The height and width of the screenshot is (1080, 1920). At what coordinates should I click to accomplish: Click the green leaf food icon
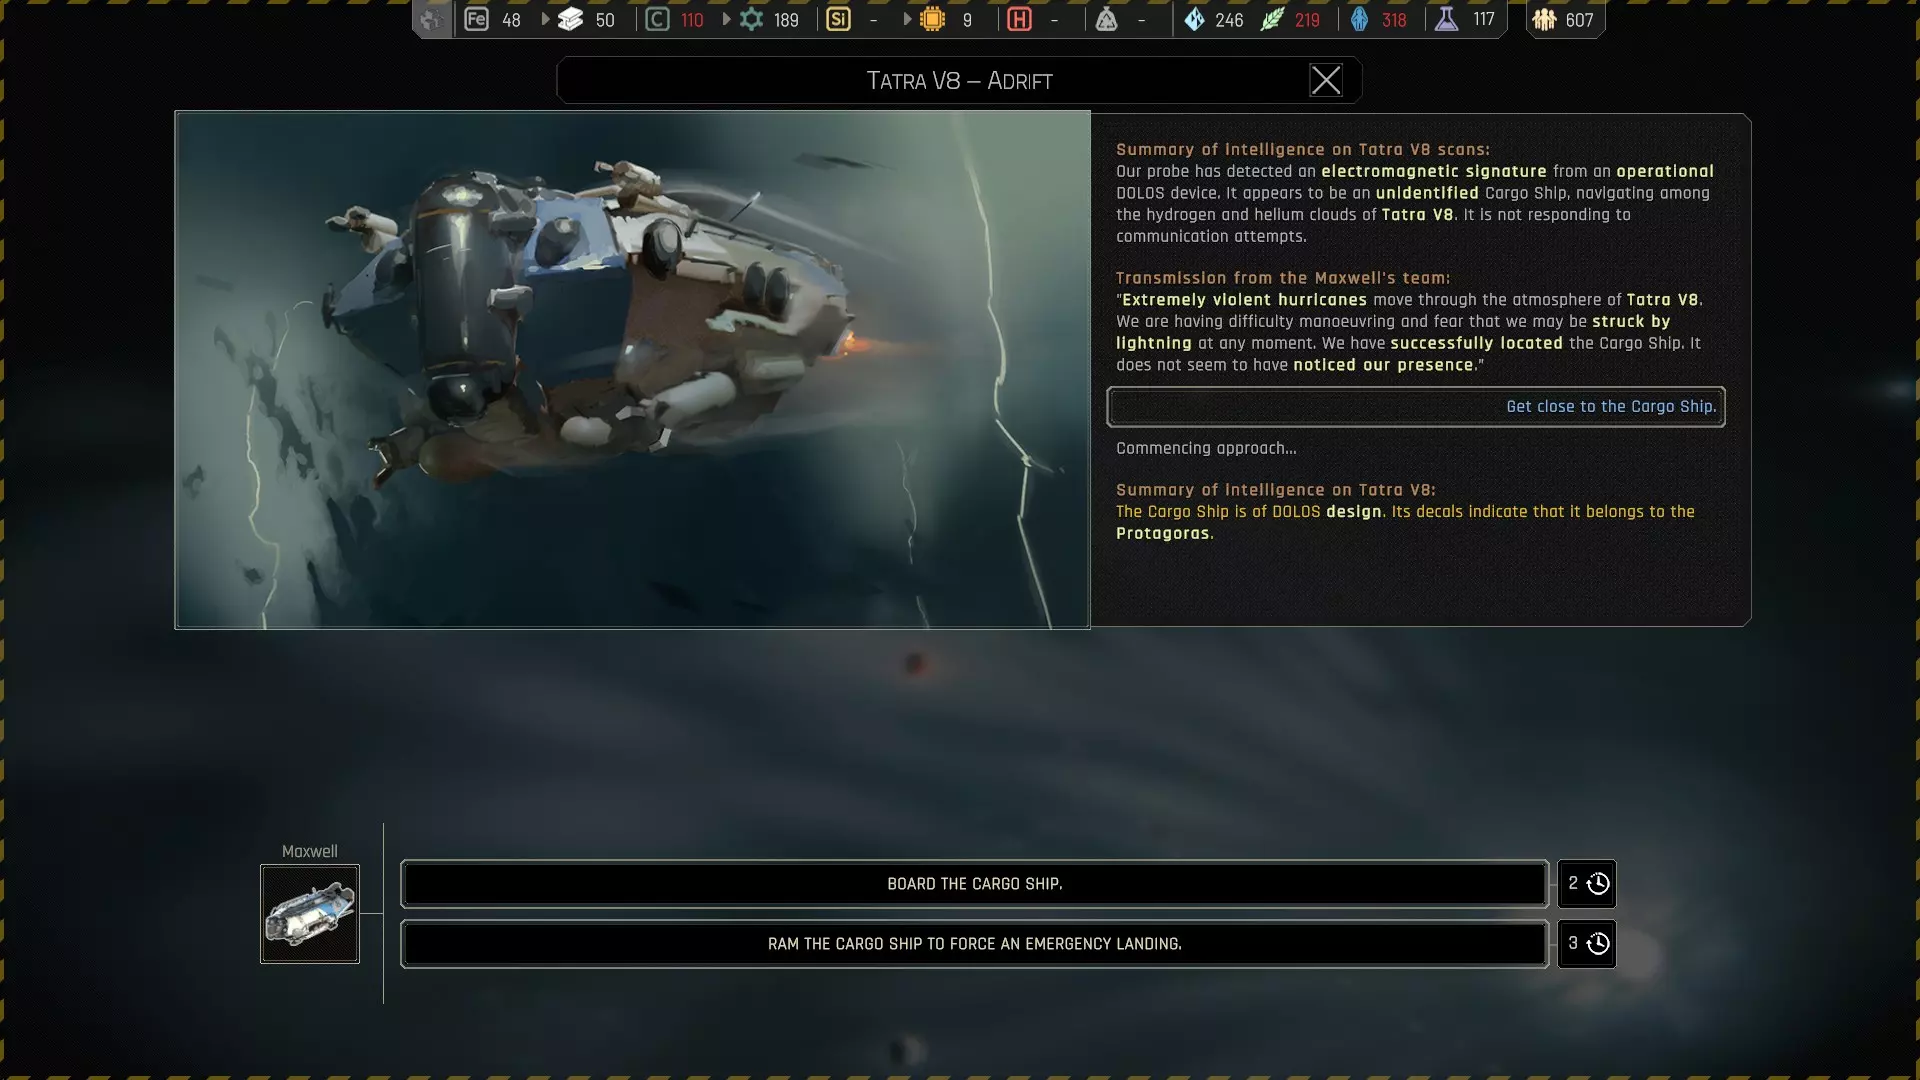(1272, 20)
